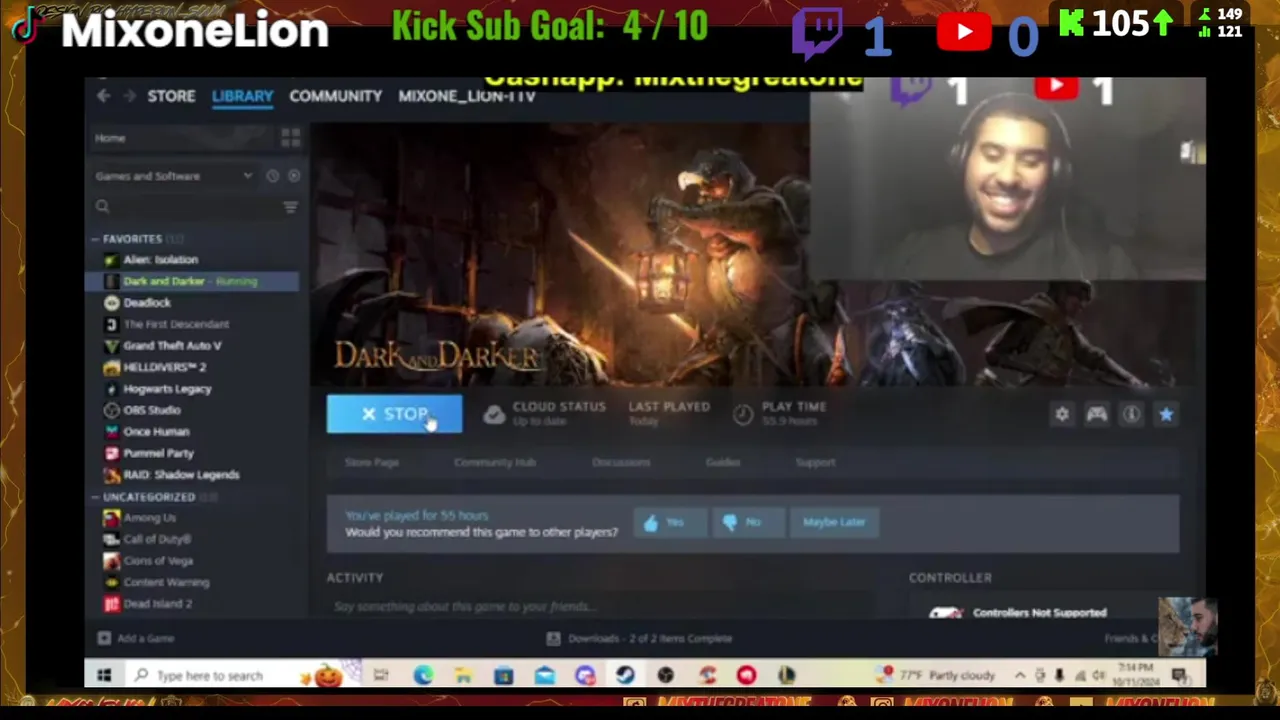
Task: Open File Explorer from the taskbar
Action: click(x=463, y=676)
